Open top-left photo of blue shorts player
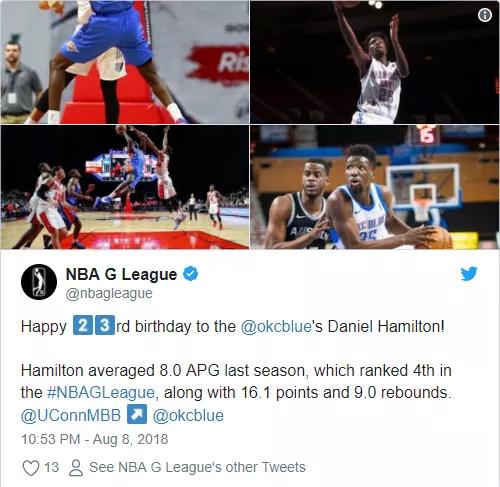Viewport: 500px width, 487px height. click(125, 62)
